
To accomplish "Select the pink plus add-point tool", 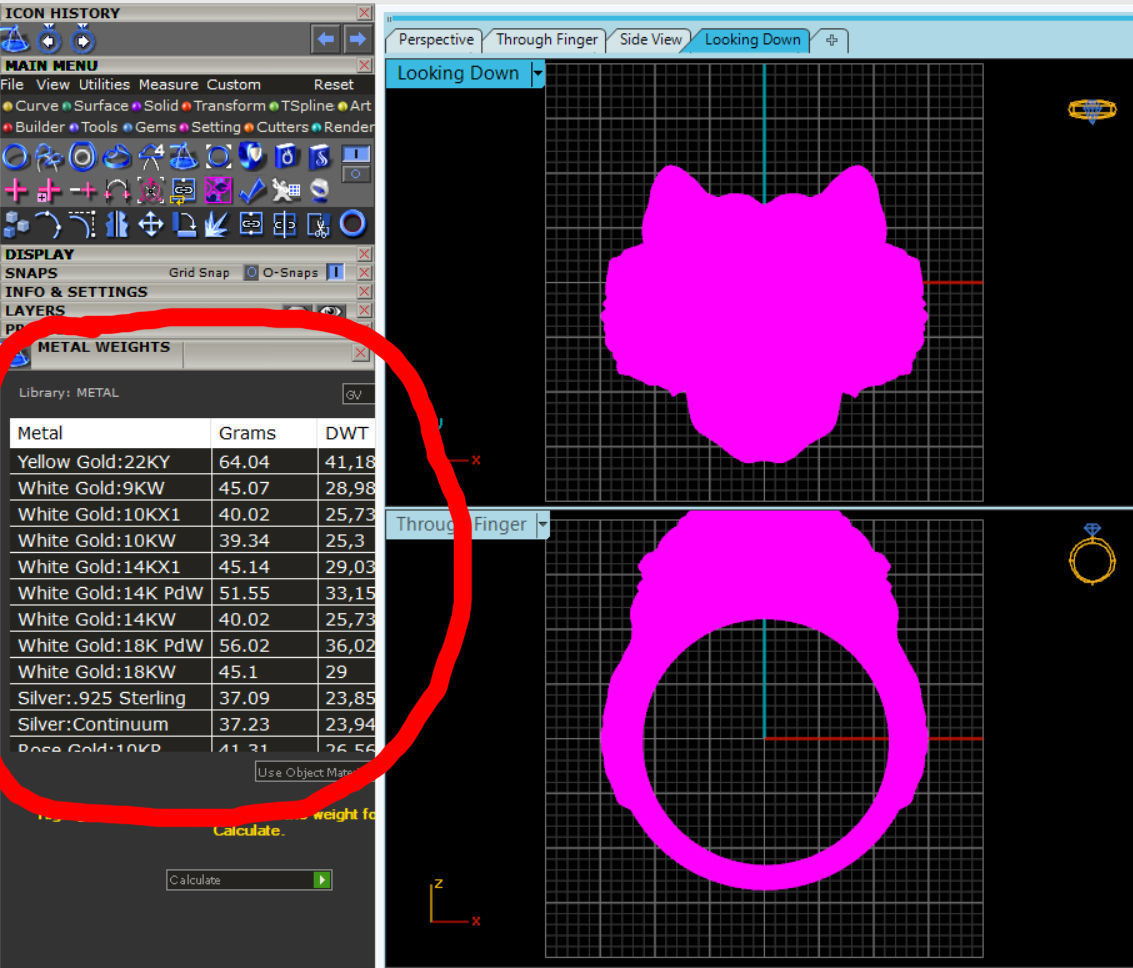I will click(15, 191).
